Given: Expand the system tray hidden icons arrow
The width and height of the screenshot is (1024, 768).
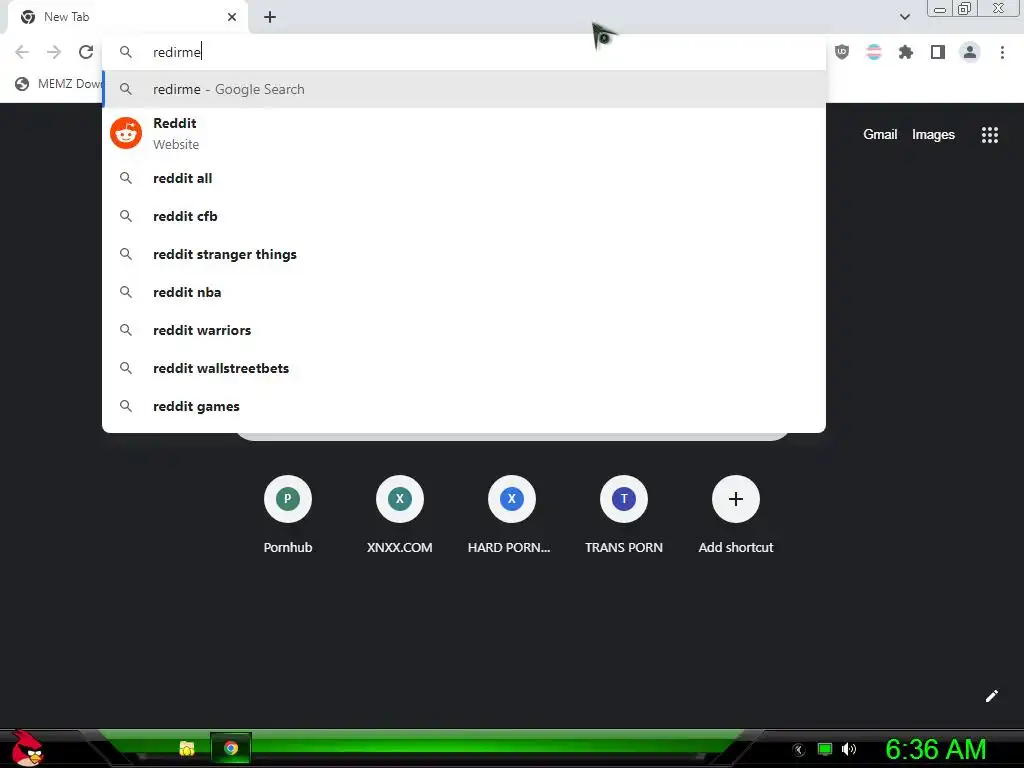Looking at the screenshot, I should [x=799, y=750].
